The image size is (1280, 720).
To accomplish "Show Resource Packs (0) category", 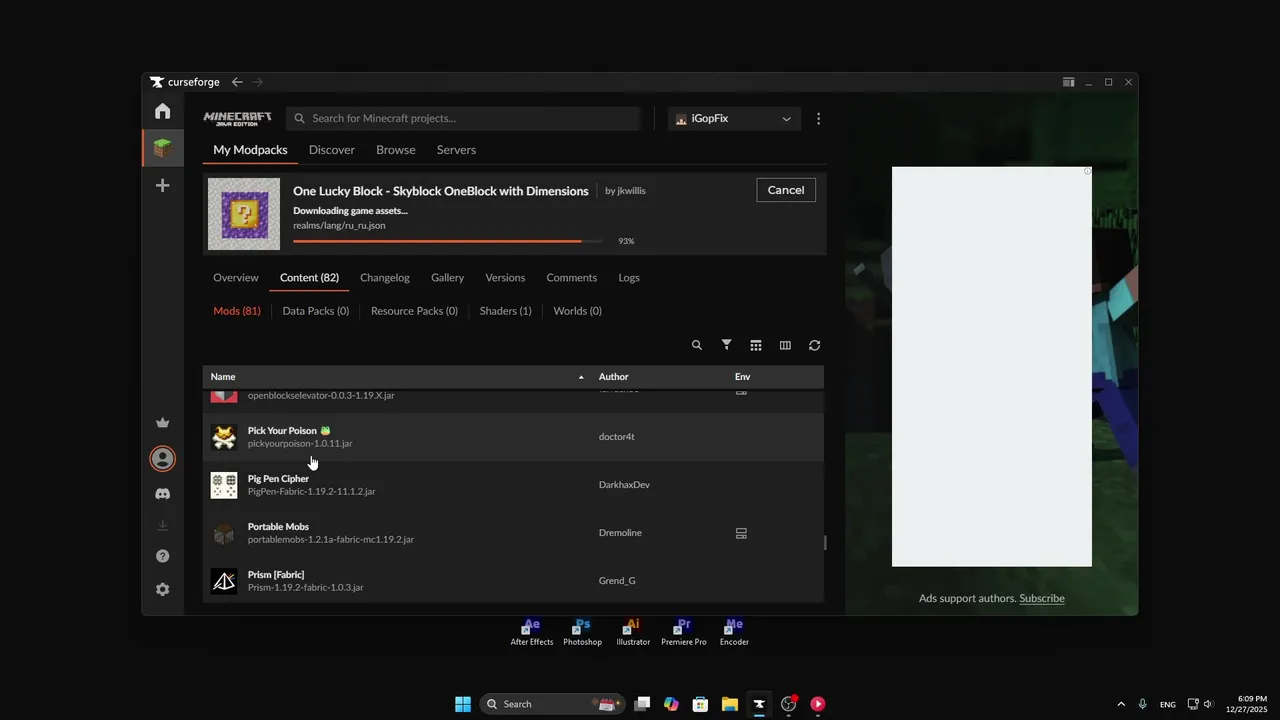I will (x=414, y=311).
